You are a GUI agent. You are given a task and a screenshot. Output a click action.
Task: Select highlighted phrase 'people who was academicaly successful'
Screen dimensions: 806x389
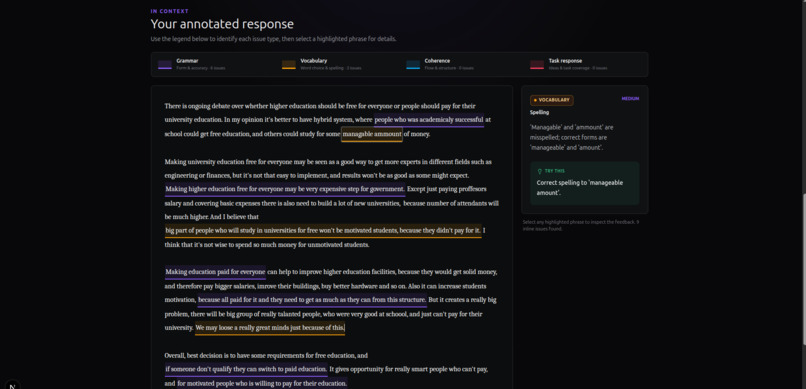click(x=429, y=120)
